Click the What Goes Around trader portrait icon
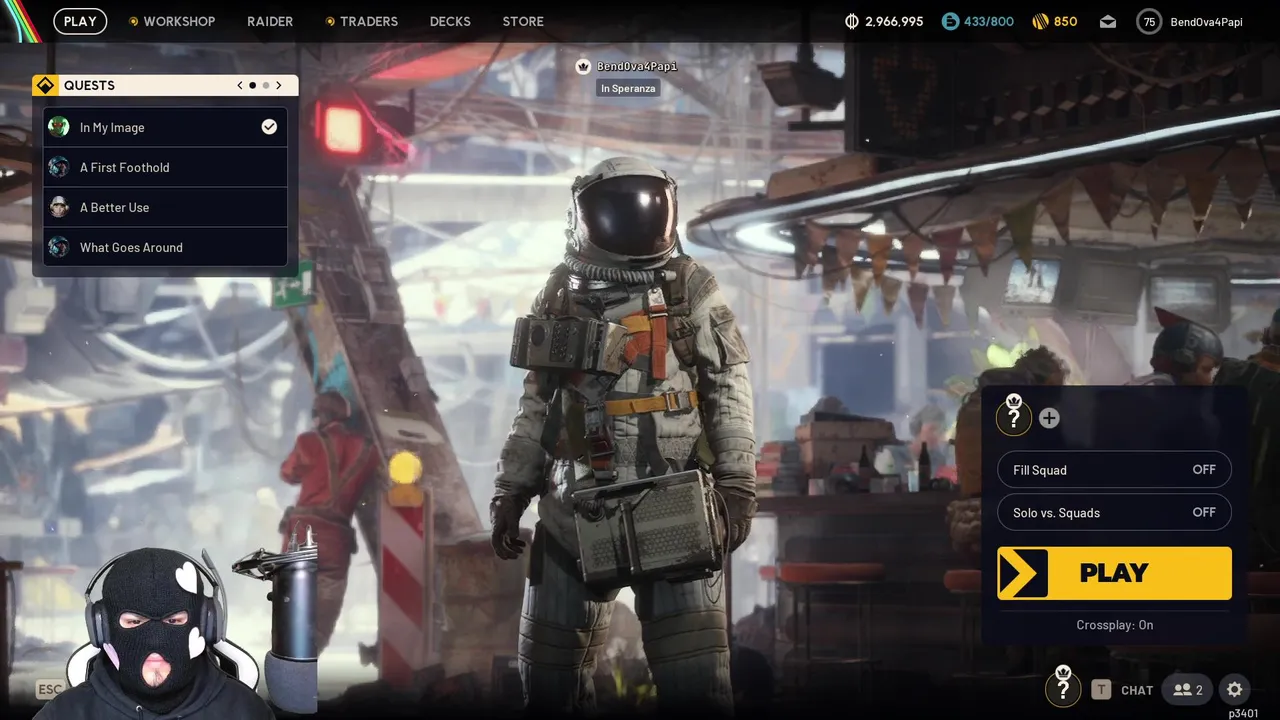The height and width of the screenshot is (720, 1280). click(59, 247)
